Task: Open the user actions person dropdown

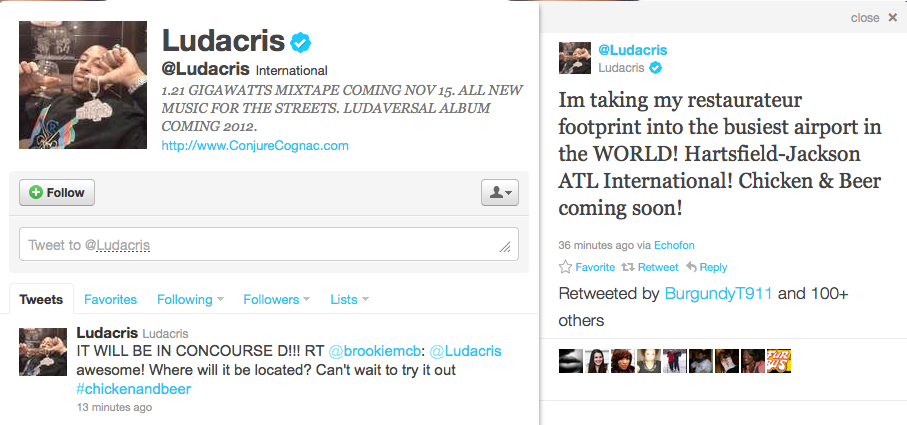Action: click(500, 193)
